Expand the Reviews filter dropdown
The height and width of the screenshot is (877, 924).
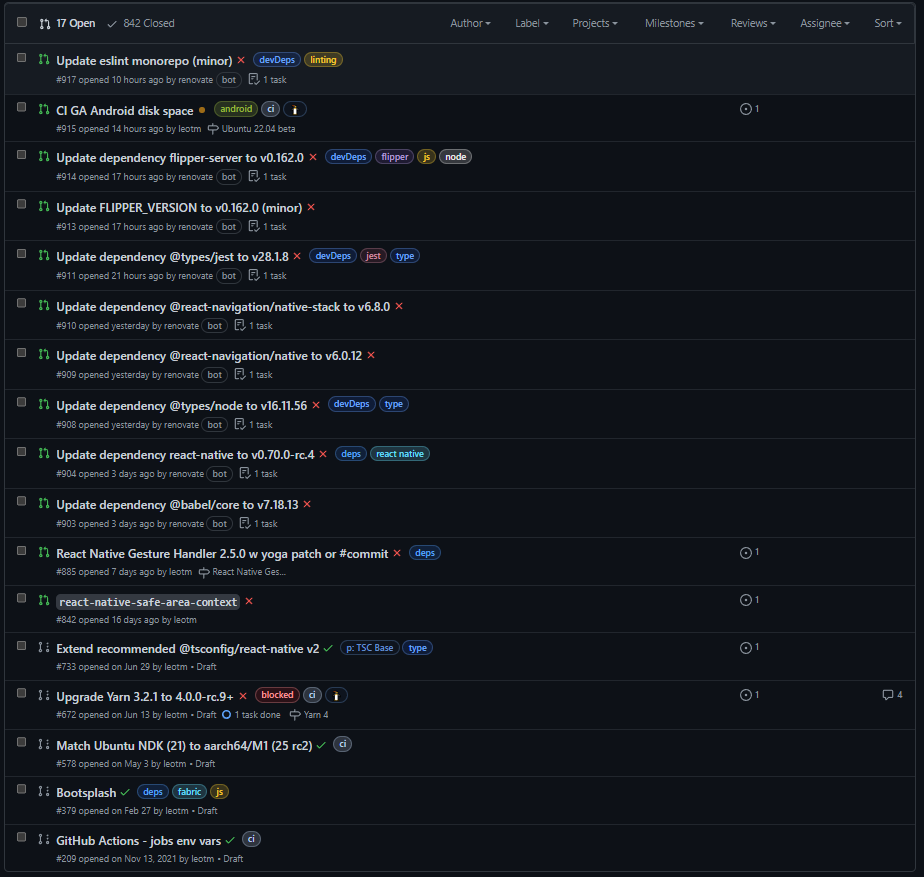click(753, 23)
